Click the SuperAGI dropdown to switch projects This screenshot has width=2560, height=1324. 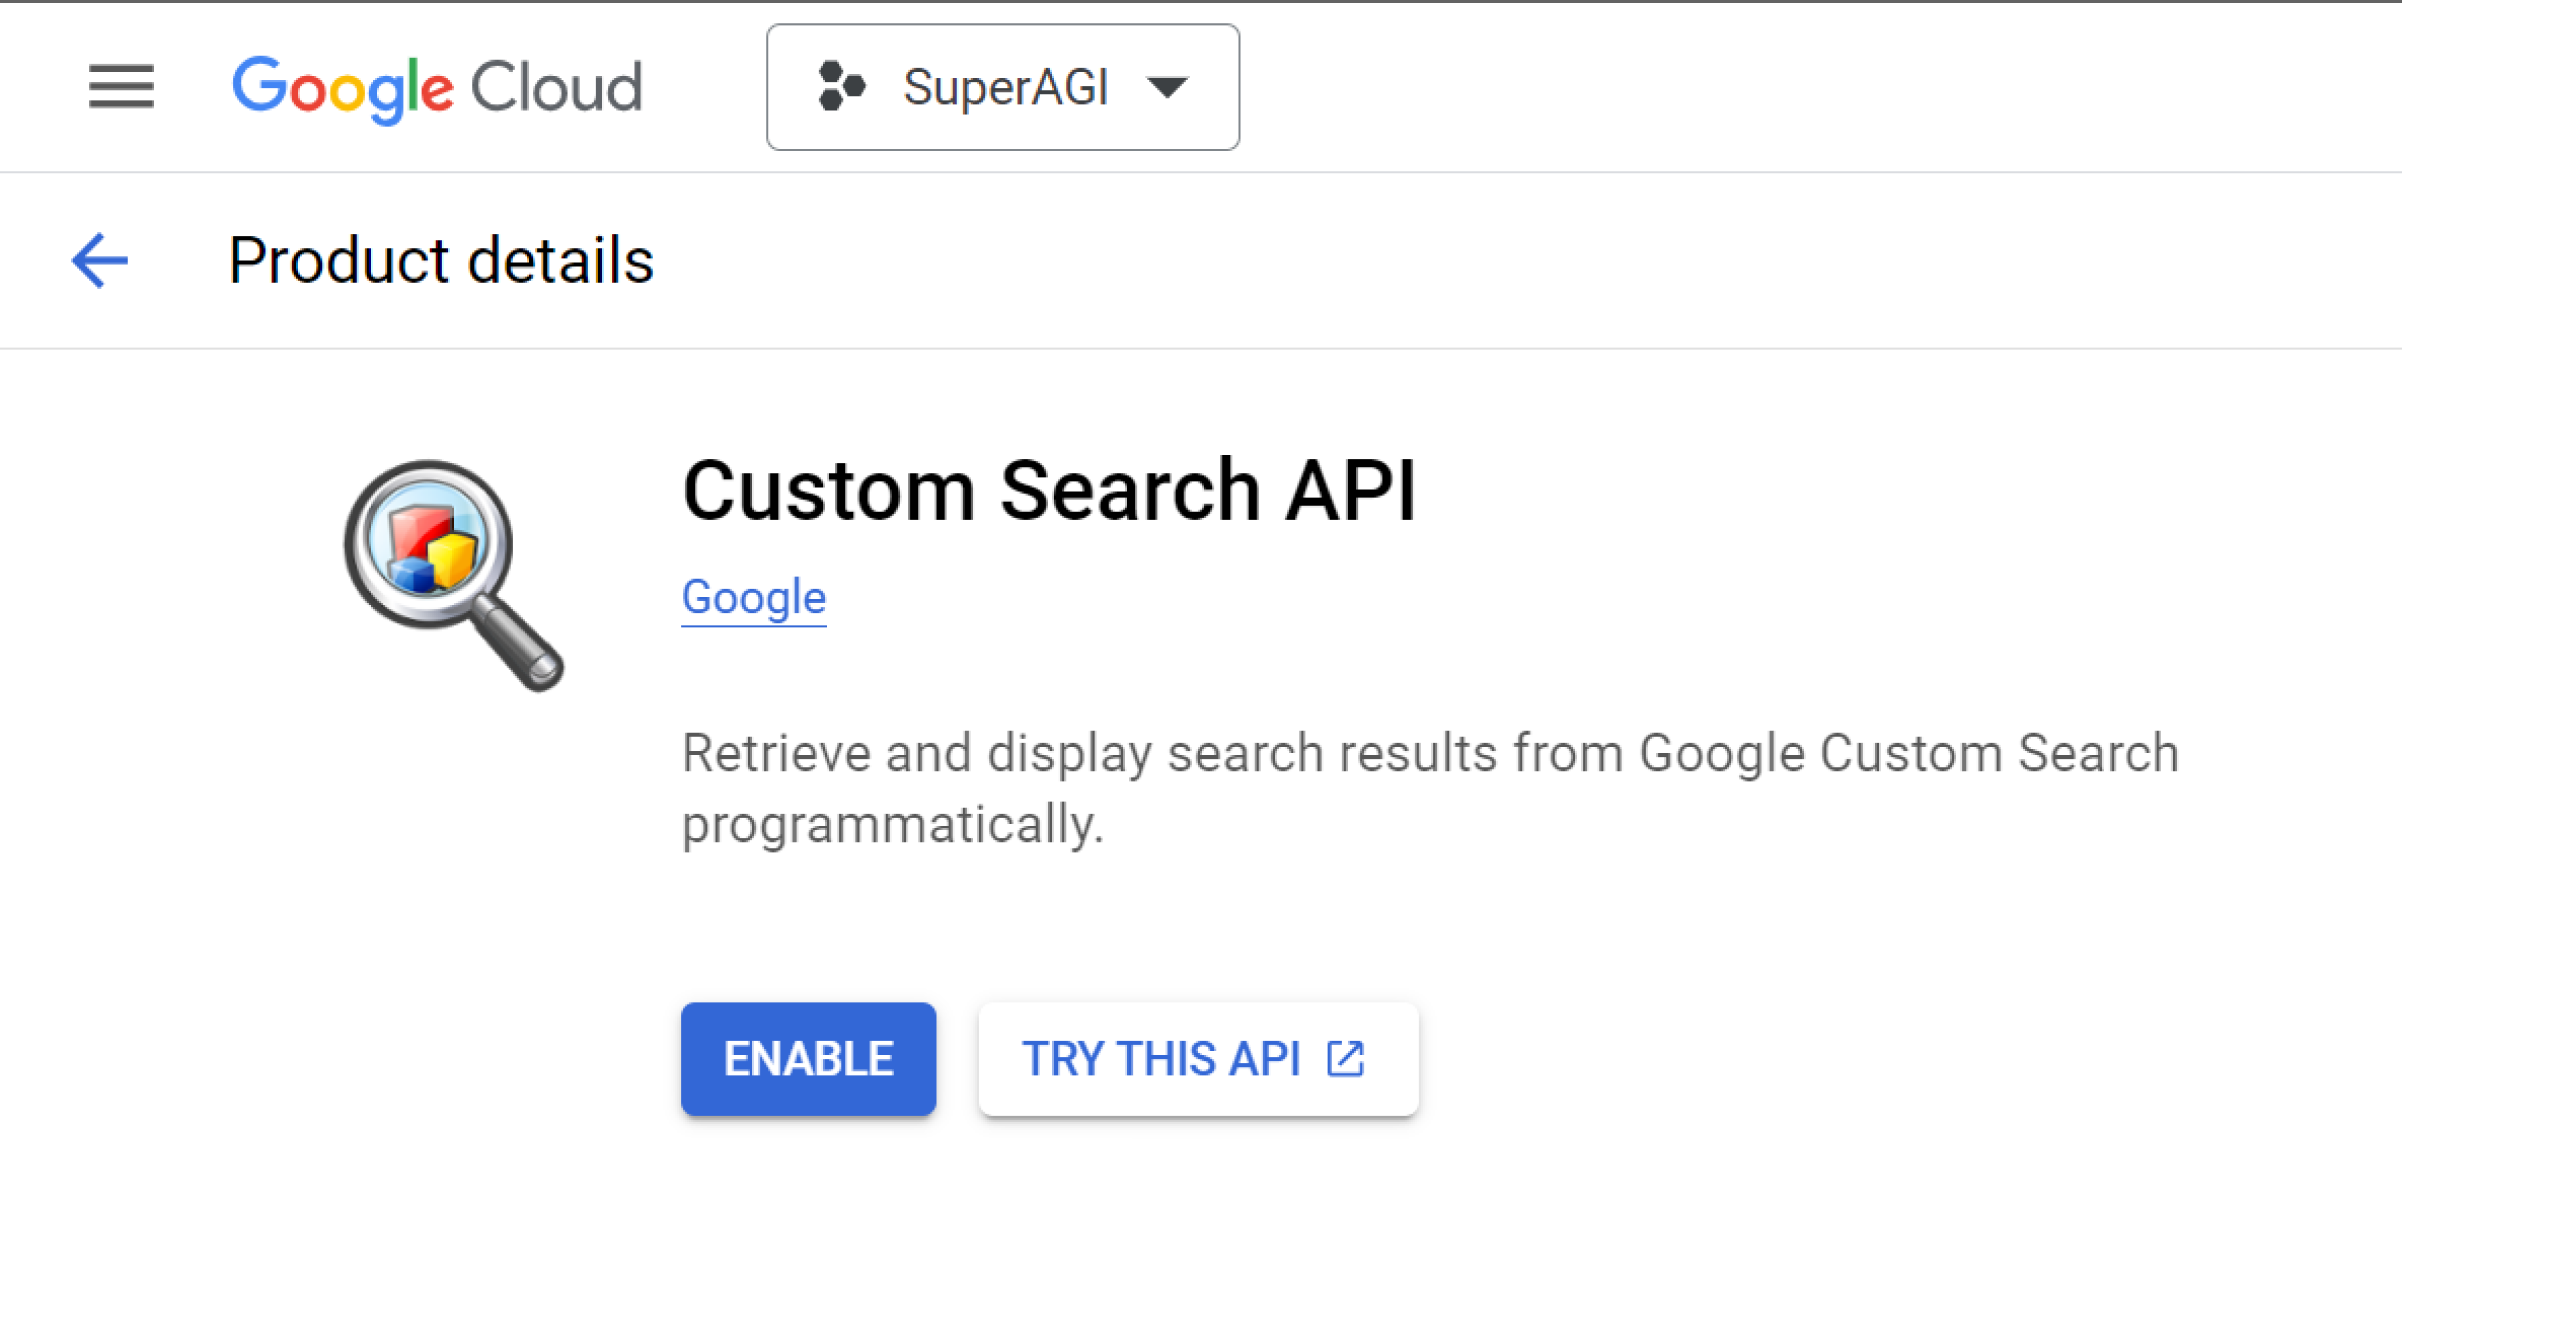click(1005, 88)
